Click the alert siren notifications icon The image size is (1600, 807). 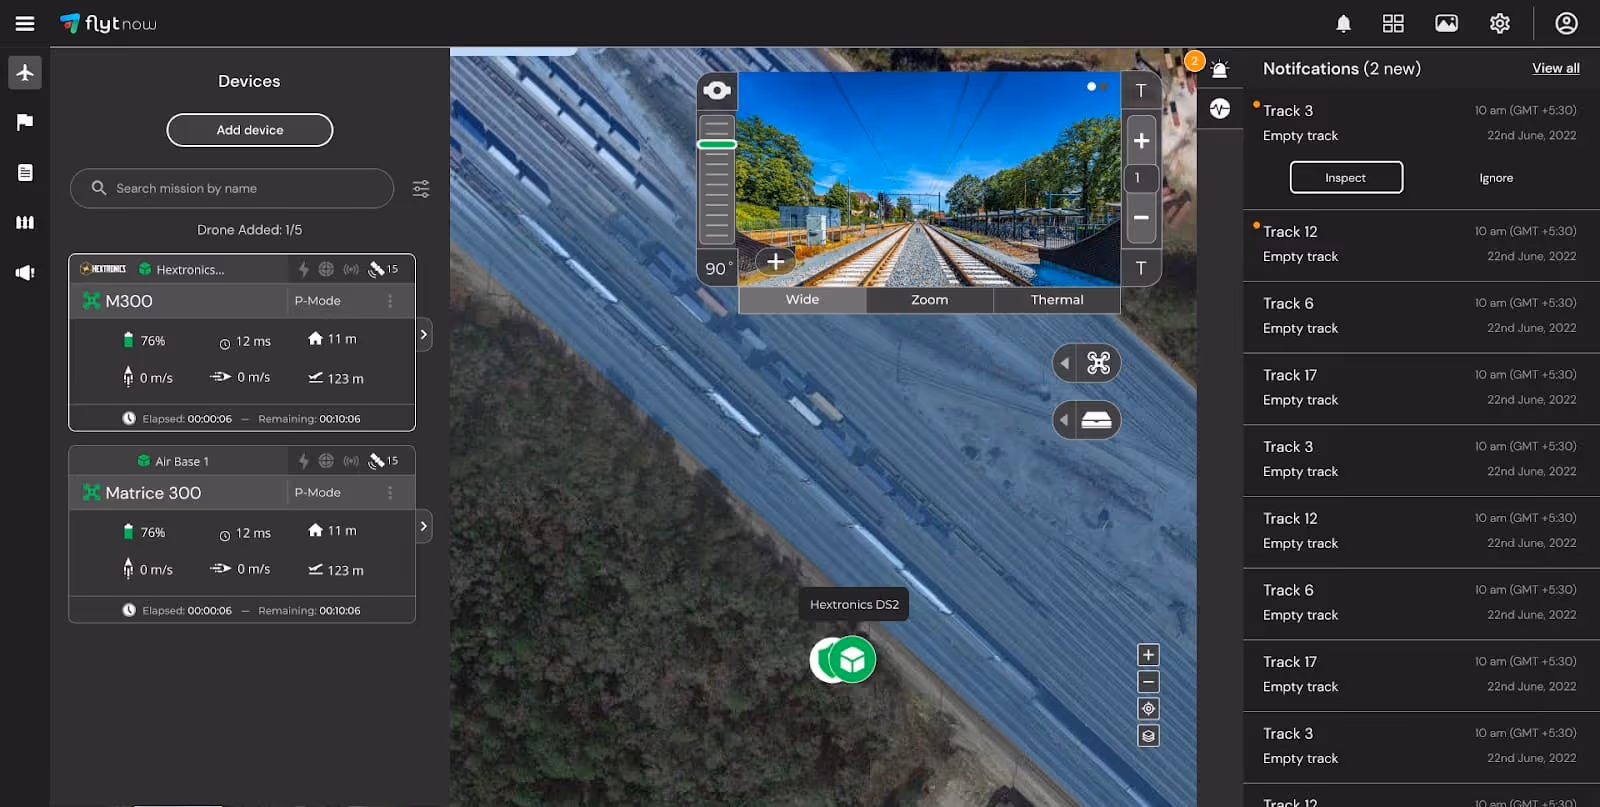(x=1219, y=69)
